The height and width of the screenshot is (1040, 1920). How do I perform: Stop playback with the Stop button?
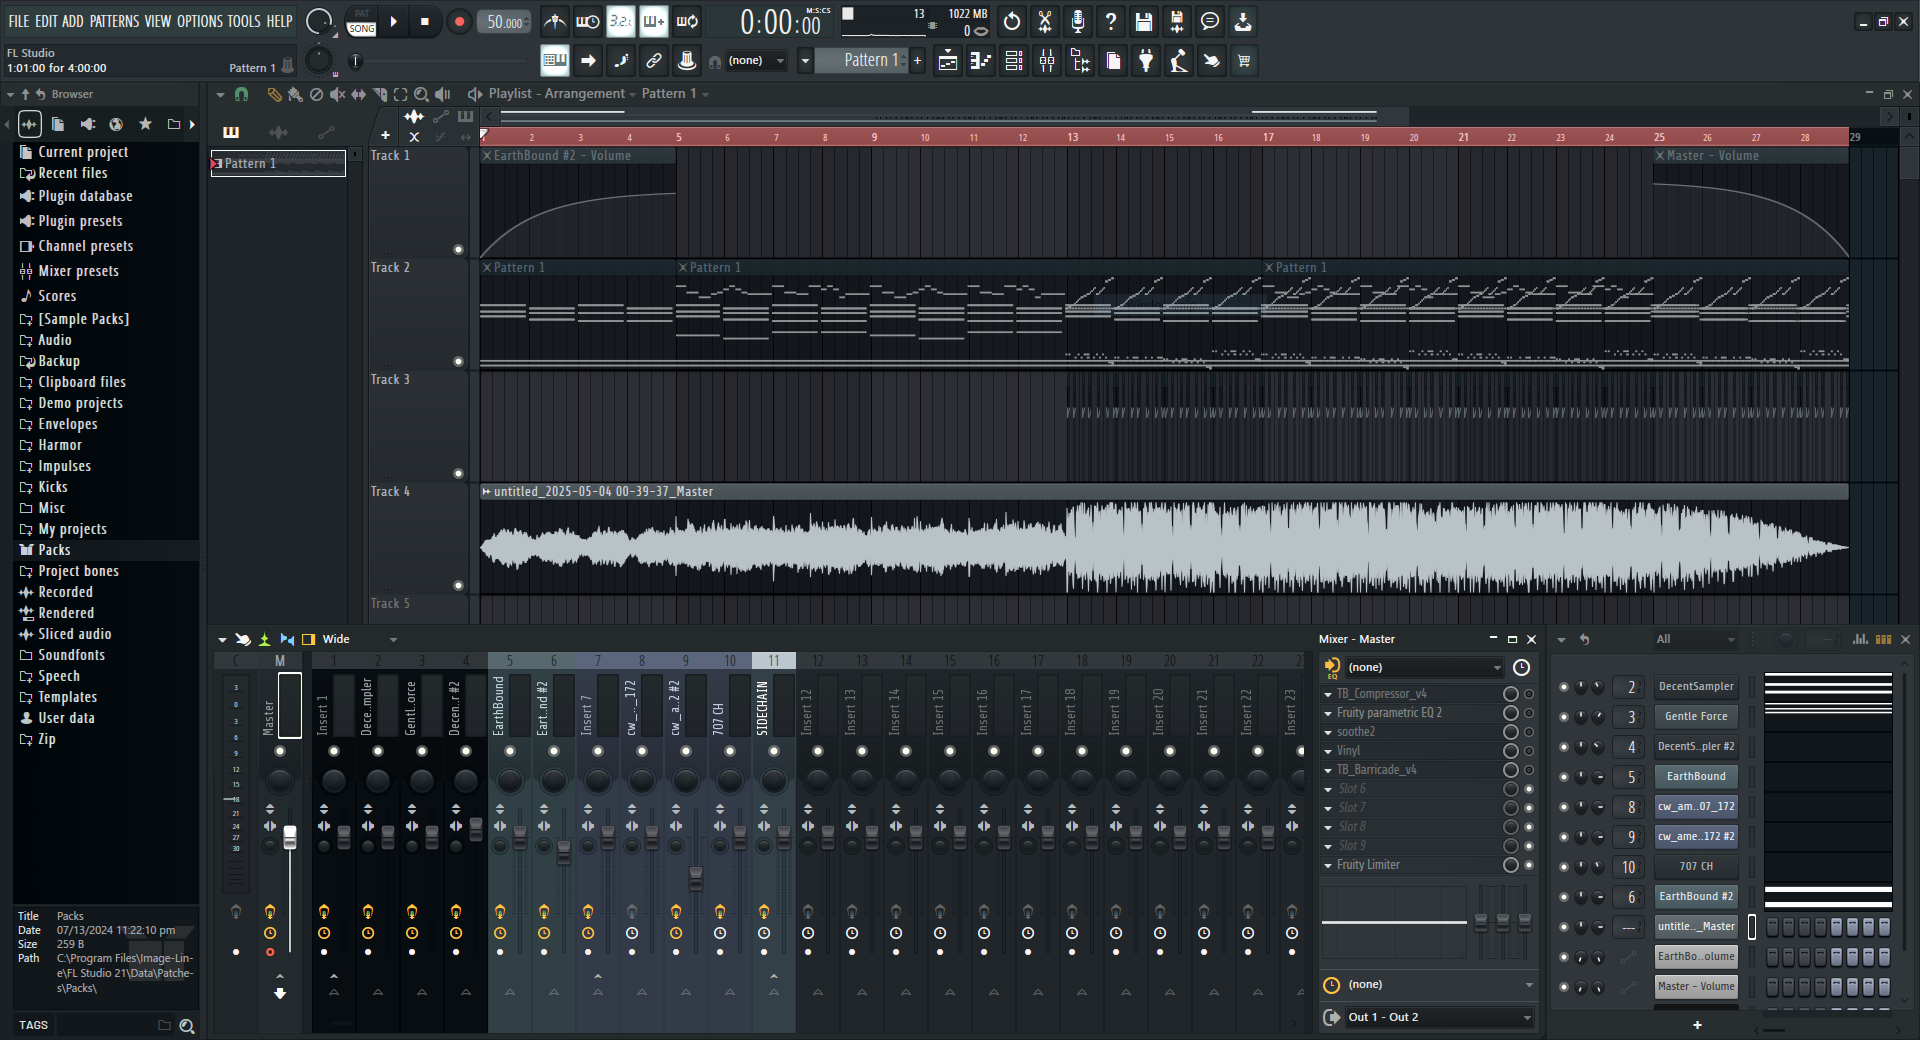click(x=425, y=21)
